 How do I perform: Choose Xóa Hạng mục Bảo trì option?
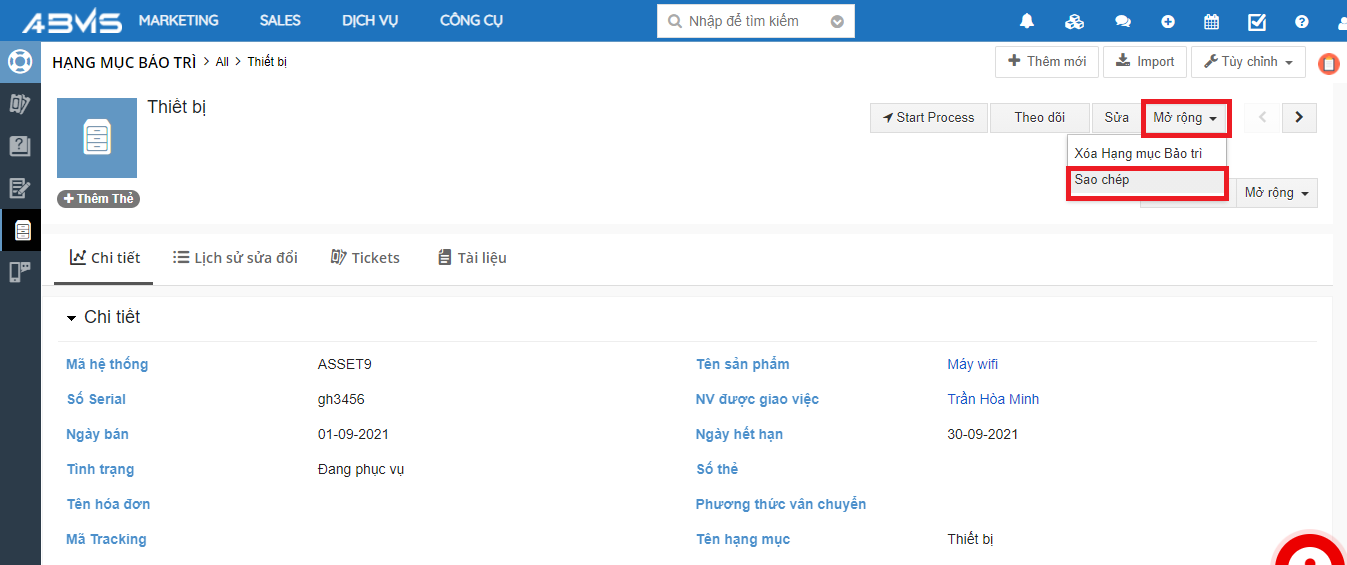(1138, 154)
